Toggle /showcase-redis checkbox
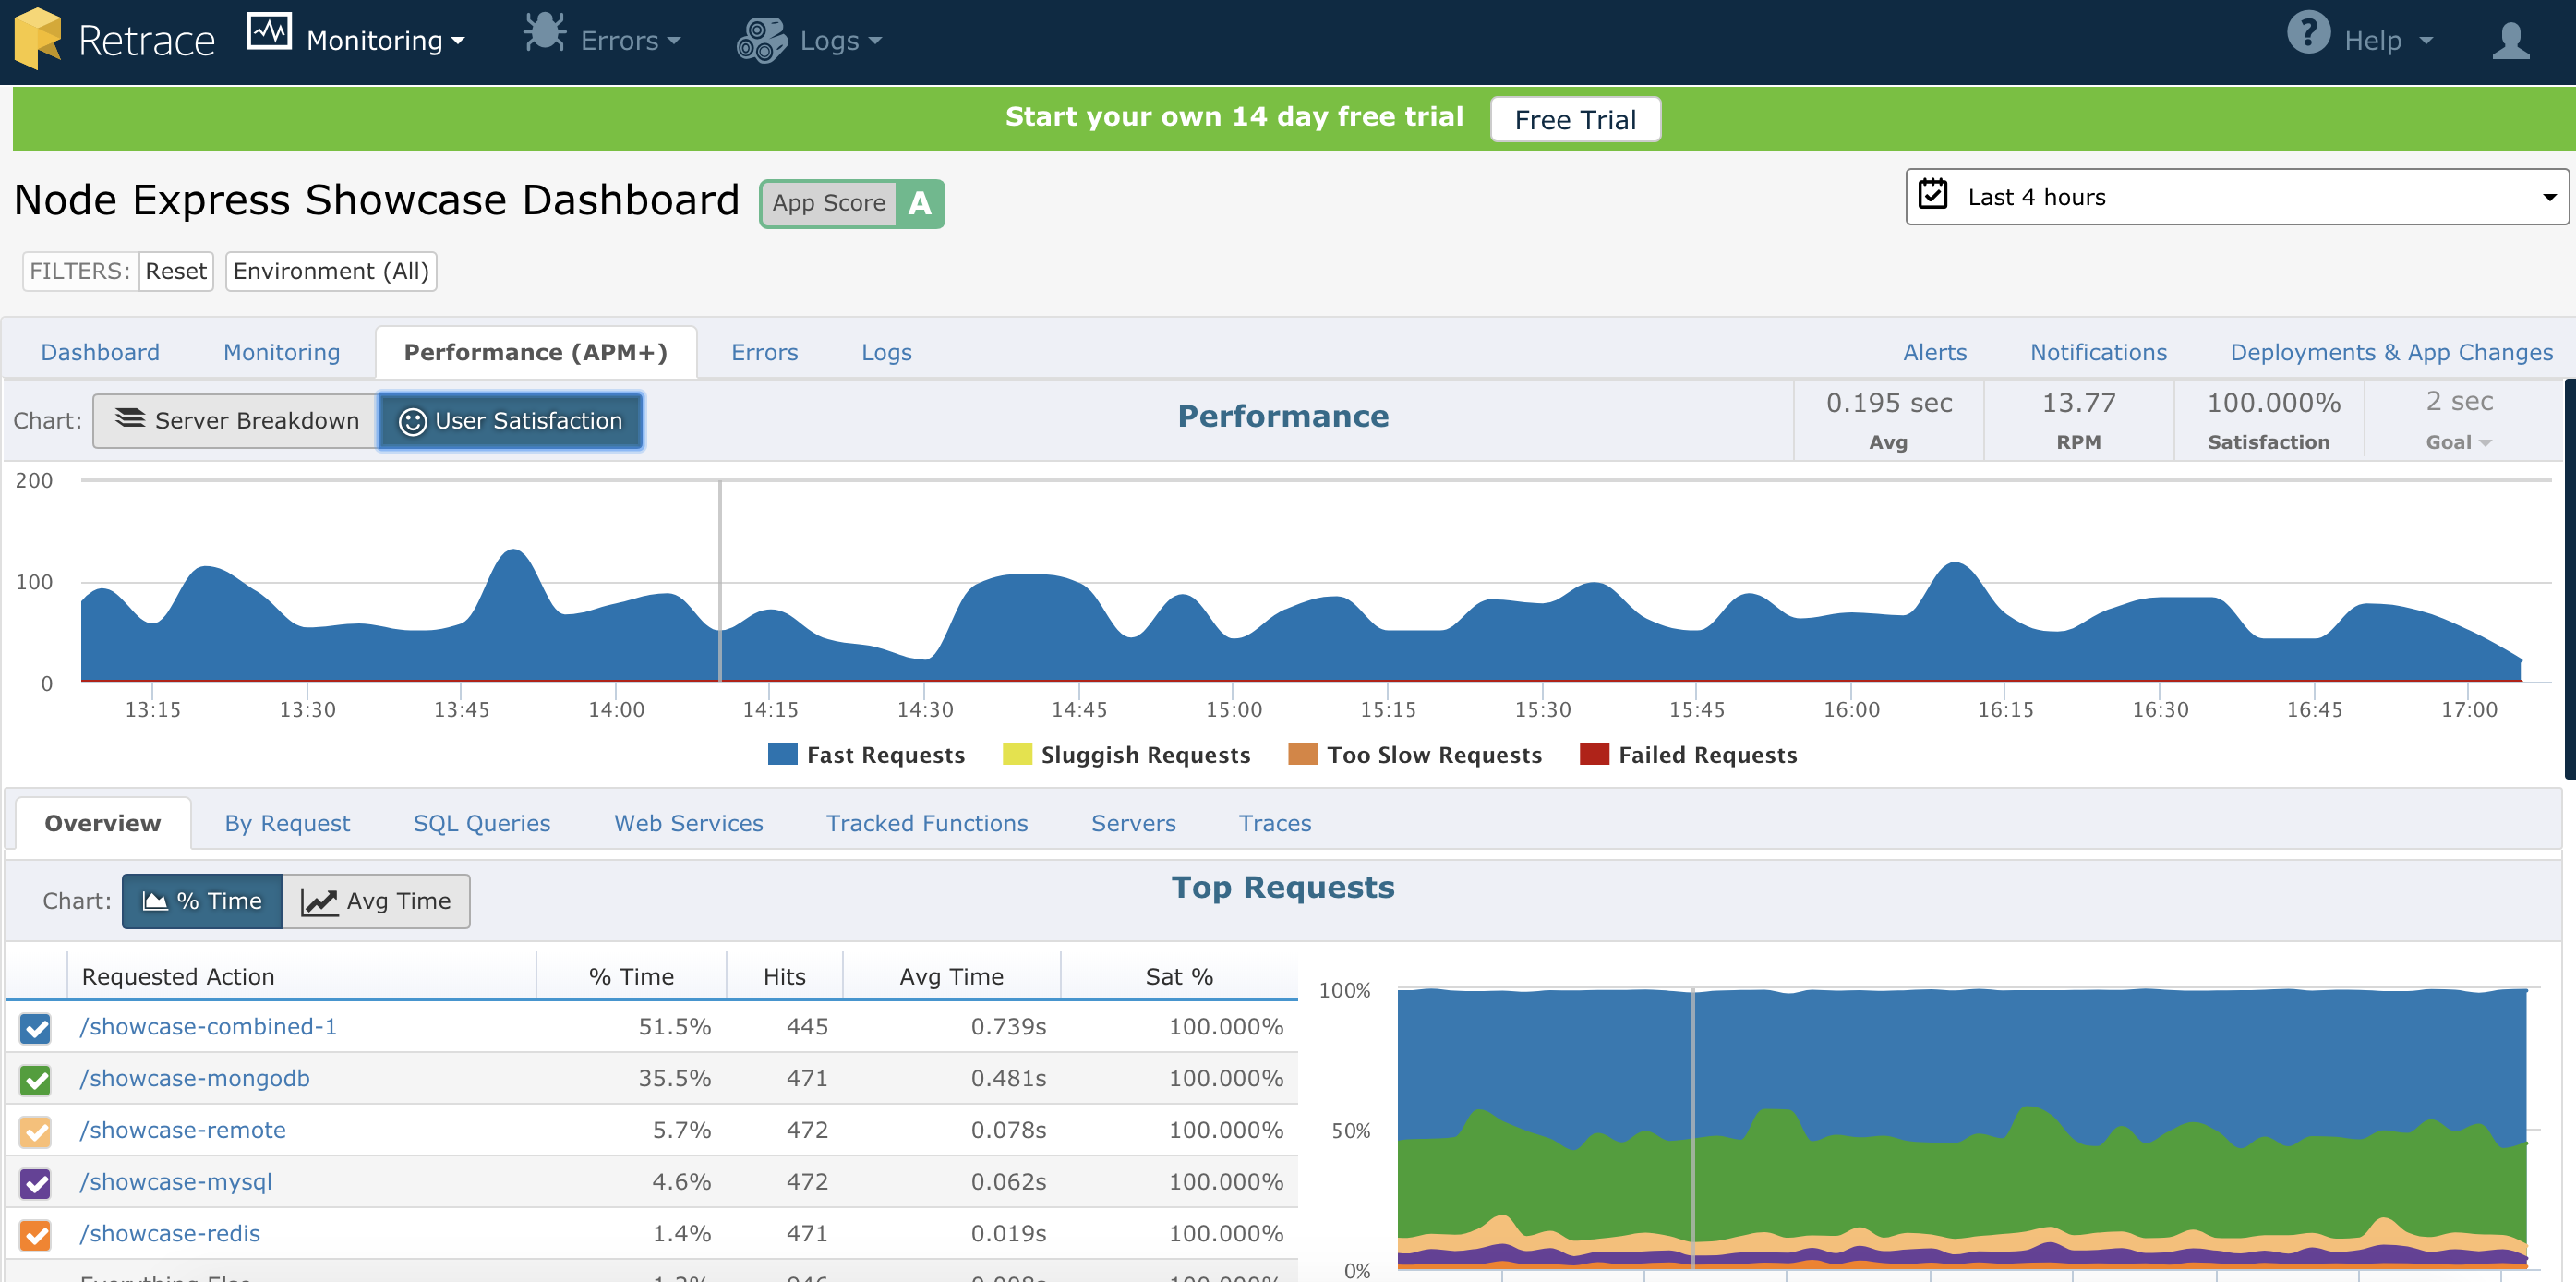The image size is (2576, 1282). (36, 1236)
